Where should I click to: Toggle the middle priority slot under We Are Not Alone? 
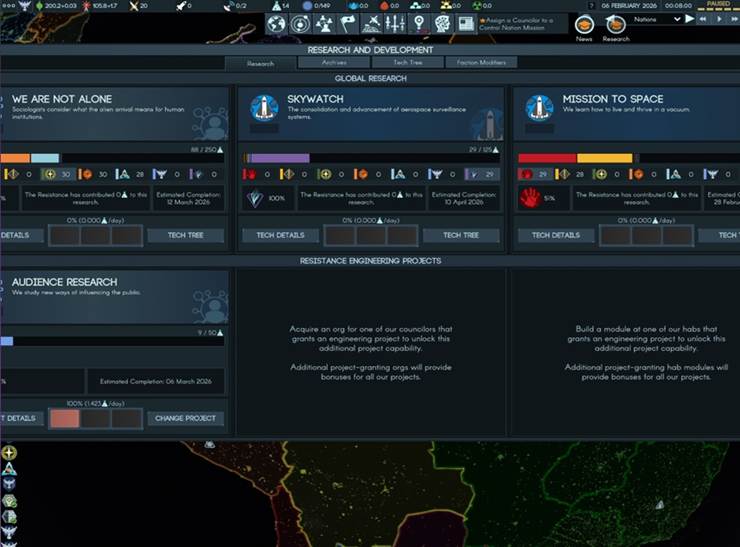click(x=95, y=235)
